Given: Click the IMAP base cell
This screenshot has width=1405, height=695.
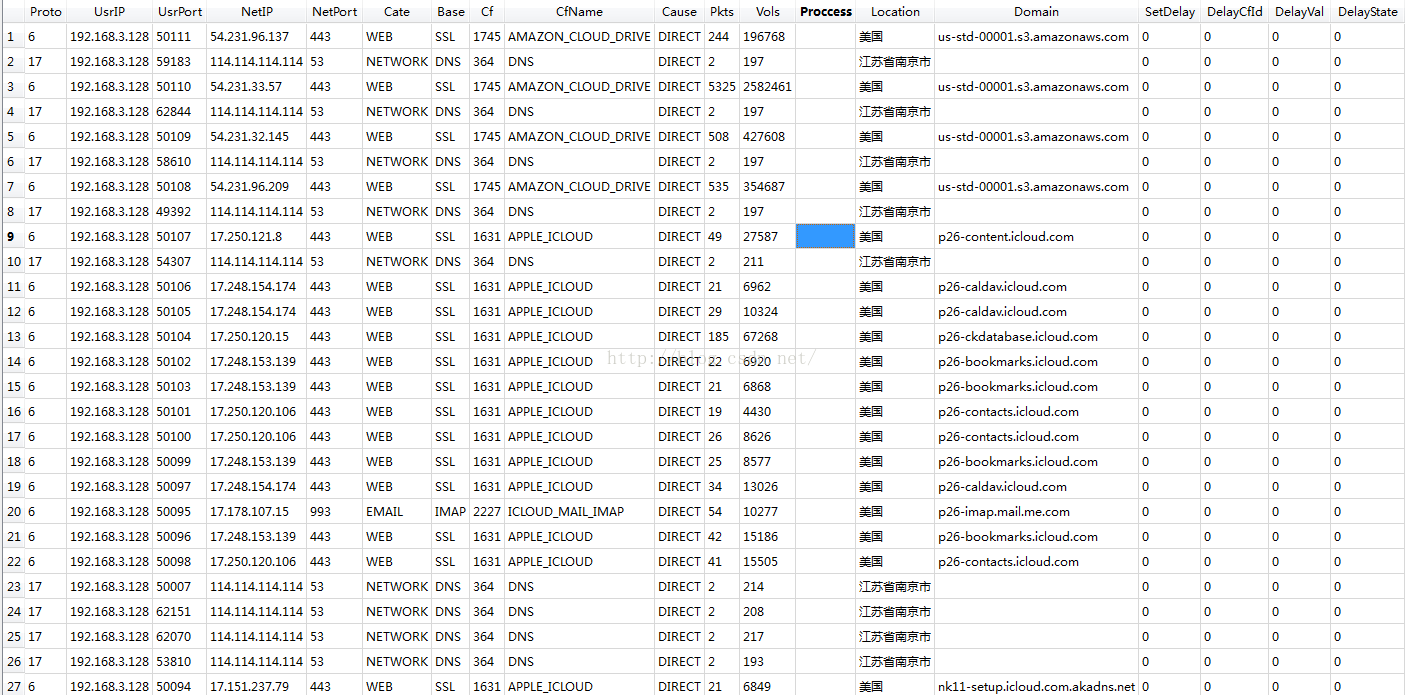Looking at the screenshot, I should coord(451,512).
